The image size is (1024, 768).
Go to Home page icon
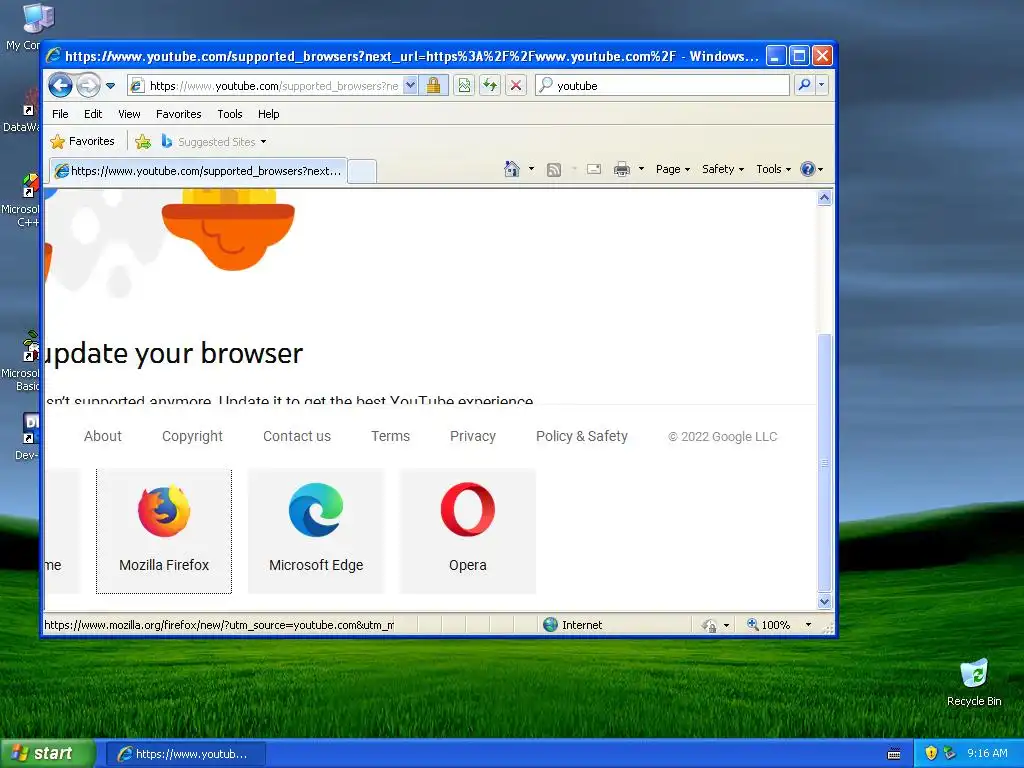point(511,169)
